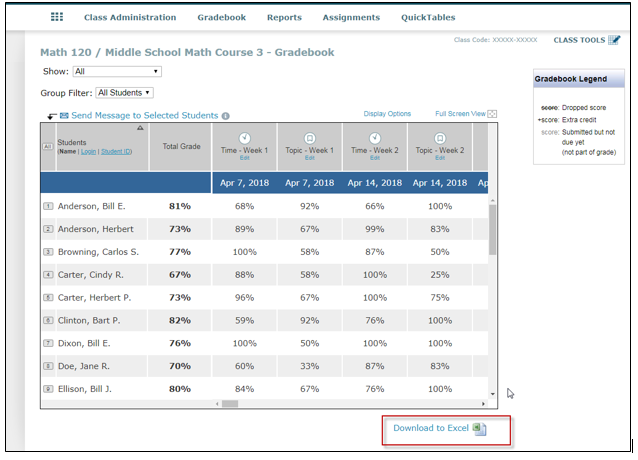Select student row 1 Anderson, Bill E.
638x460 pixels.
[47, 206]
